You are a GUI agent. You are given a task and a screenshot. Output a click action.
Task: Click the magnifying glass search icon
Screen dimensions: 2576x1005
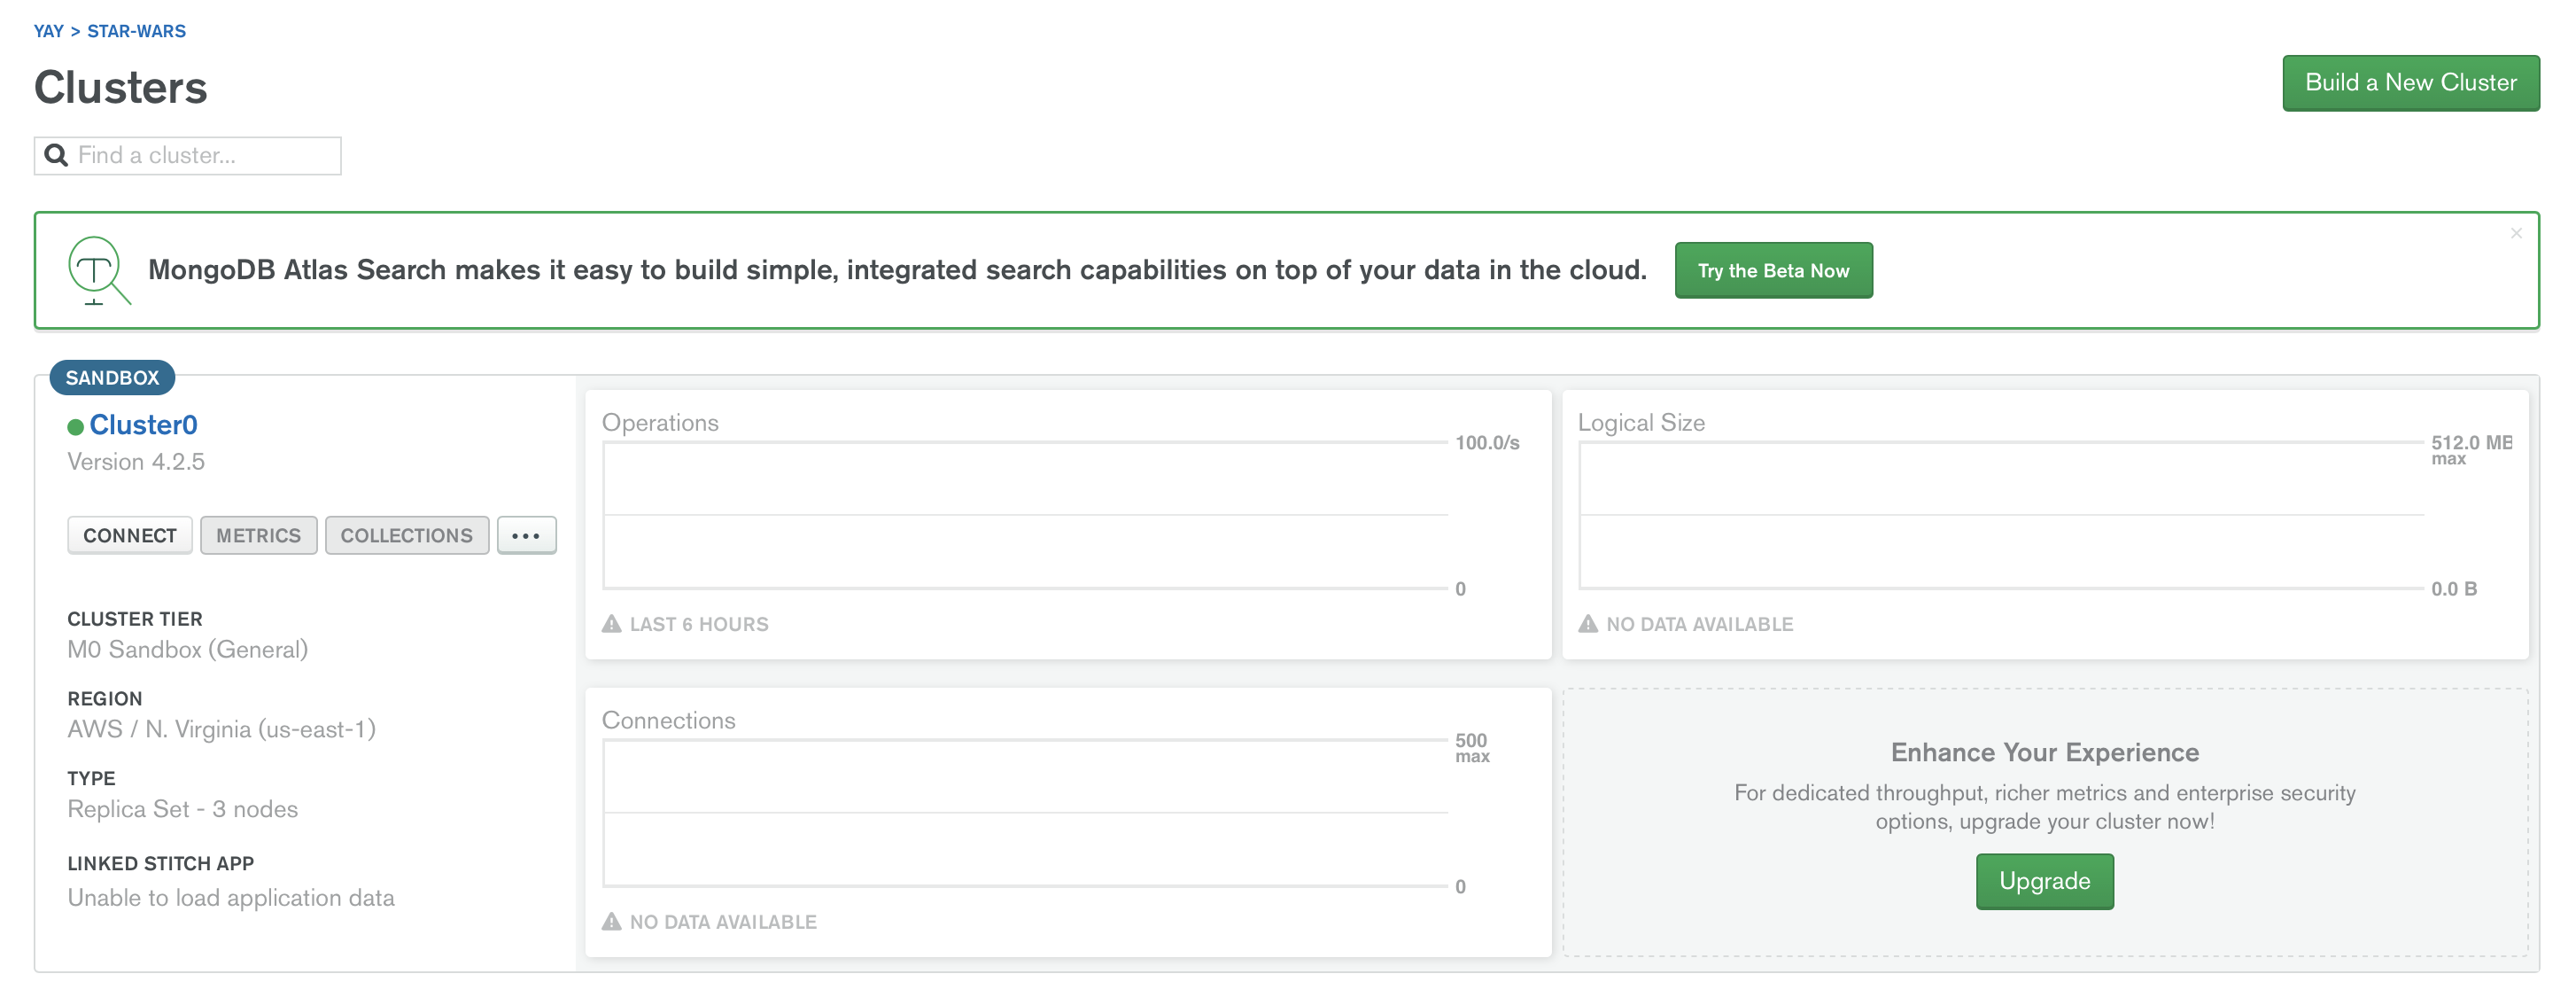point(56,155)
